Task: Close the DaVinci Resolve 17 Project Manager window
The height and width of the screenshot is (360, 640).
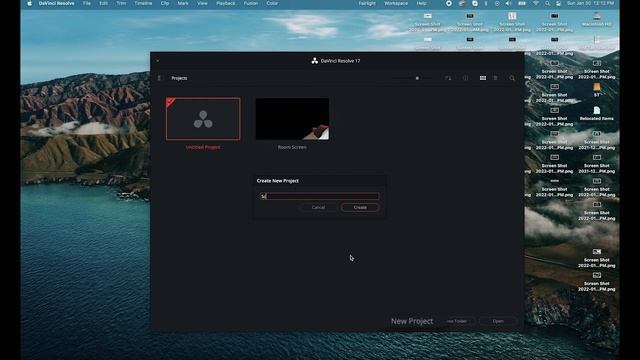Action: click(x=158, y=61)
